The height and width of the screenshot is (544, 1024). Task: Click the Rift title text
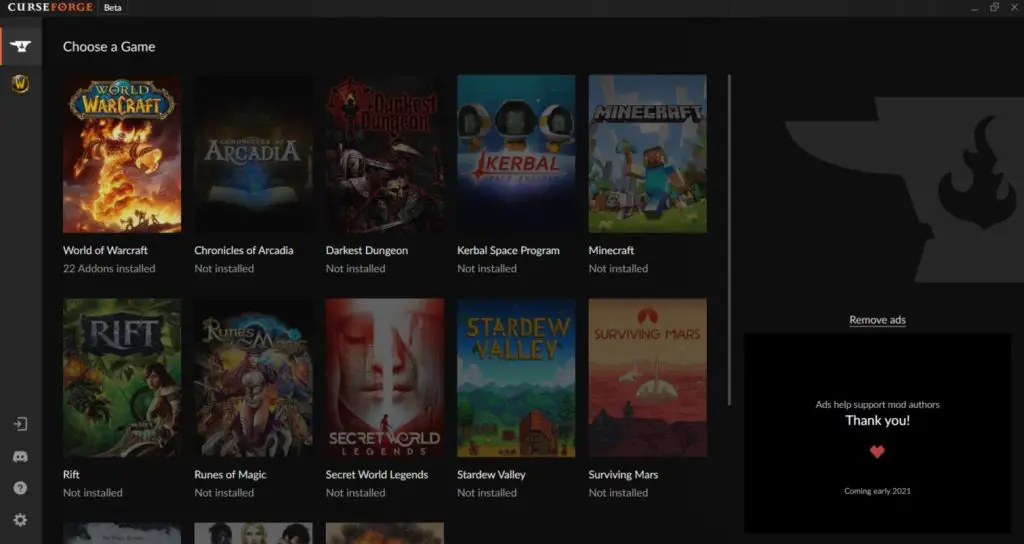pos(71,474)
